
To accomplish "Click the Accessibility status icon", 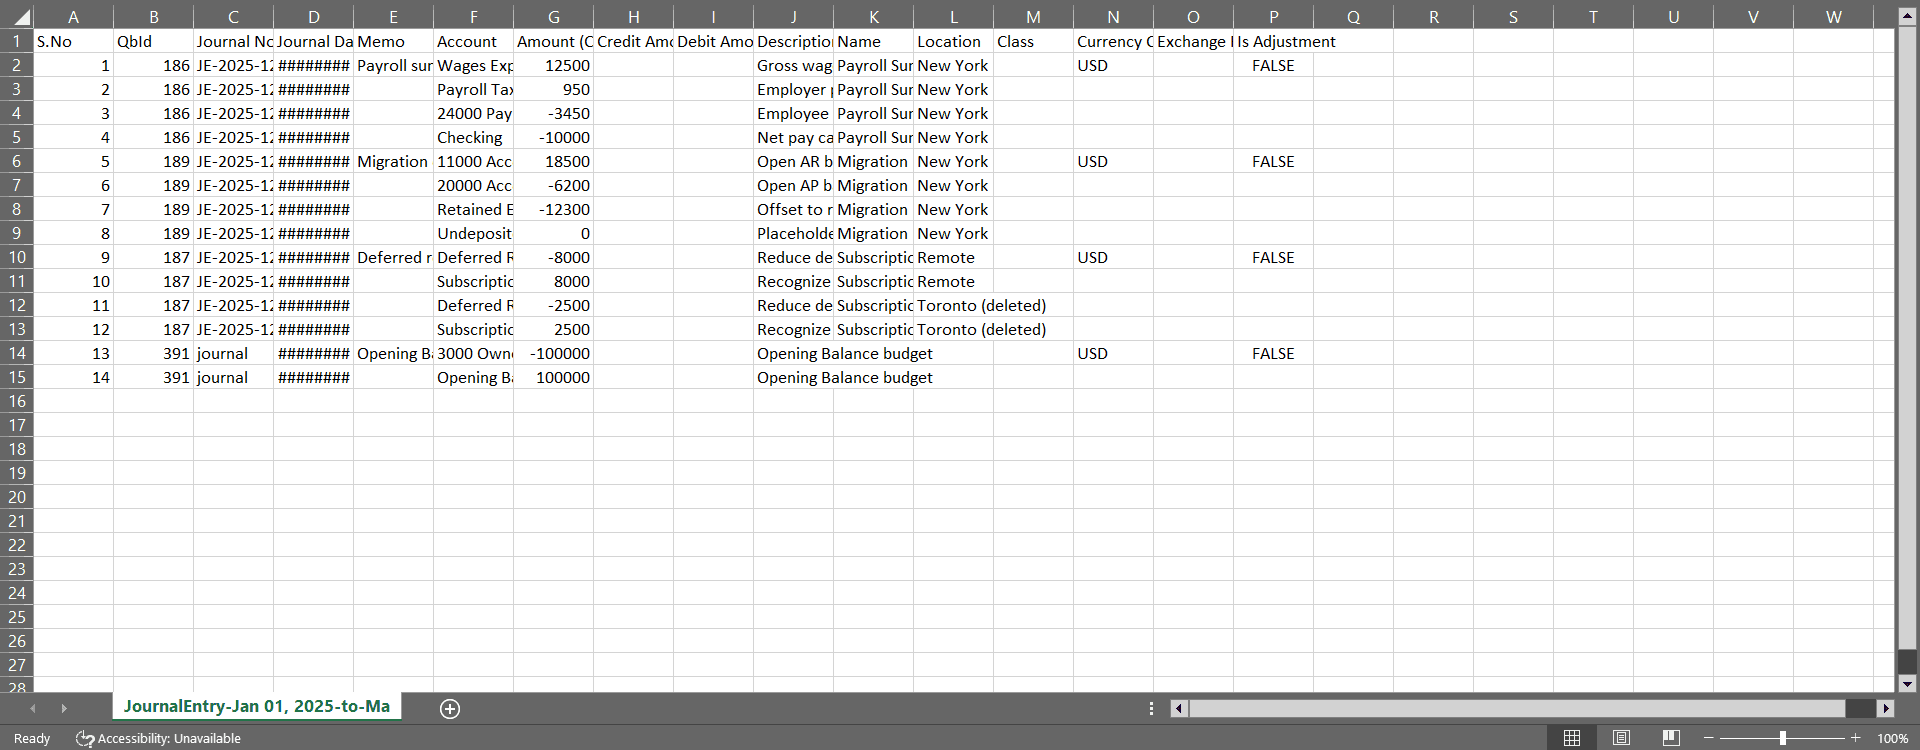I will [x=85, y=739].
